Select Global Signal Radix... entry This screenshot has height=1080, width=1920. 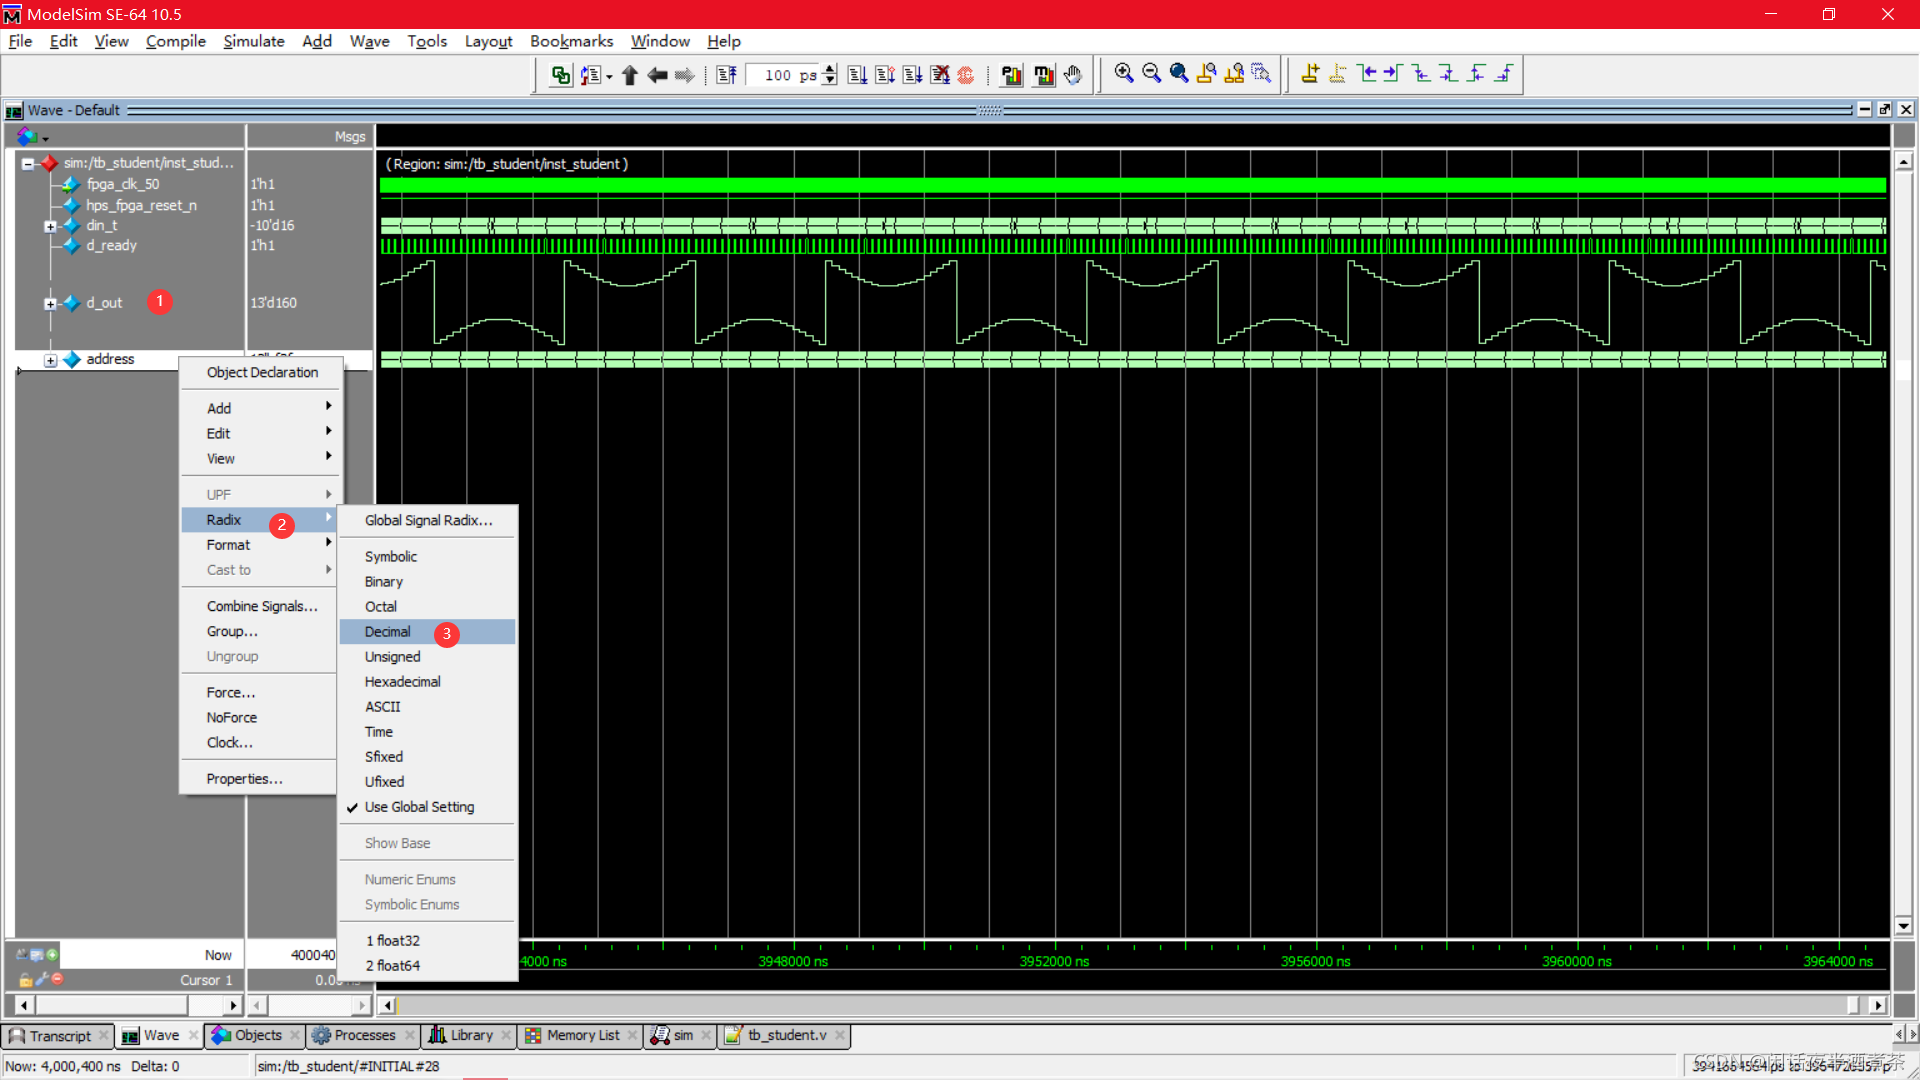pos(428,520)
